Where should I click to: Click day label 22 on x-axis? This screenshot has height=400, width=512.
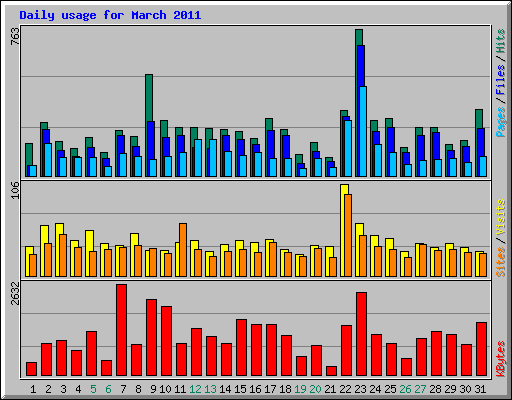point(345,389)
